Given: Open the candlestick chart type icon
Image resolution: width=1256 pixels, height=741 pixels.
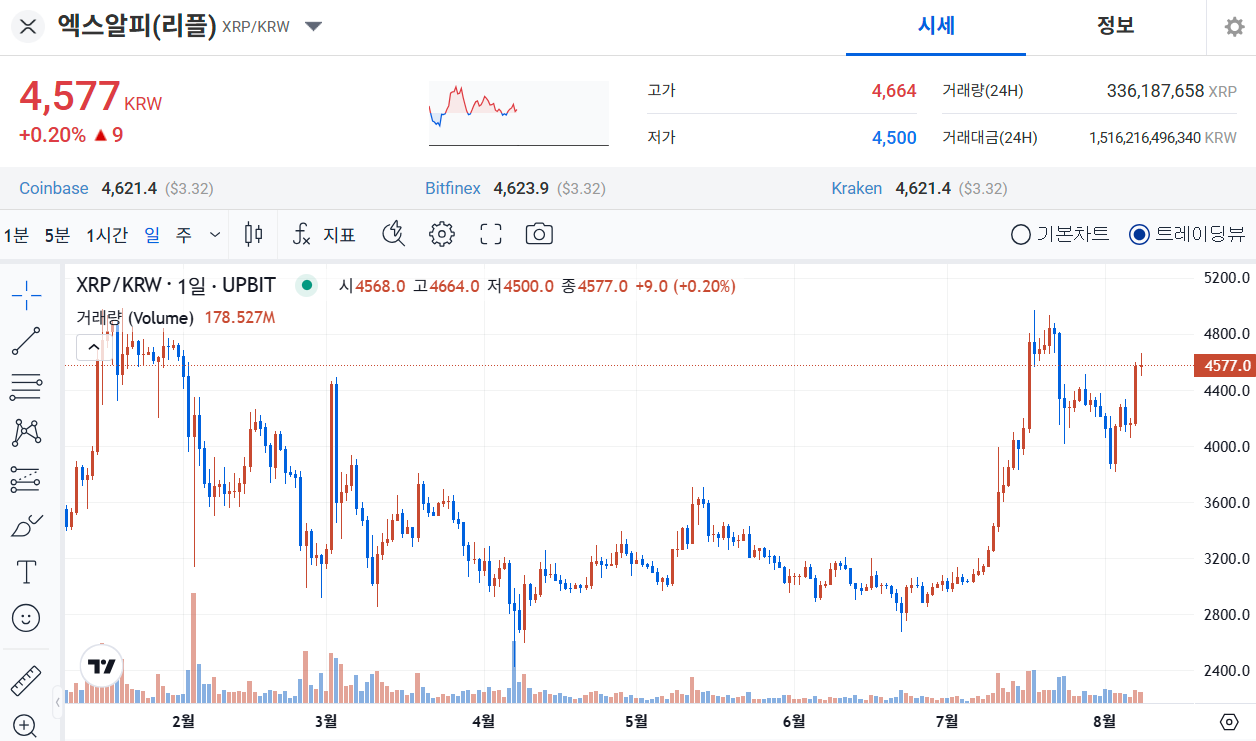Looking at the screenshot, I should tap(254, 235).
